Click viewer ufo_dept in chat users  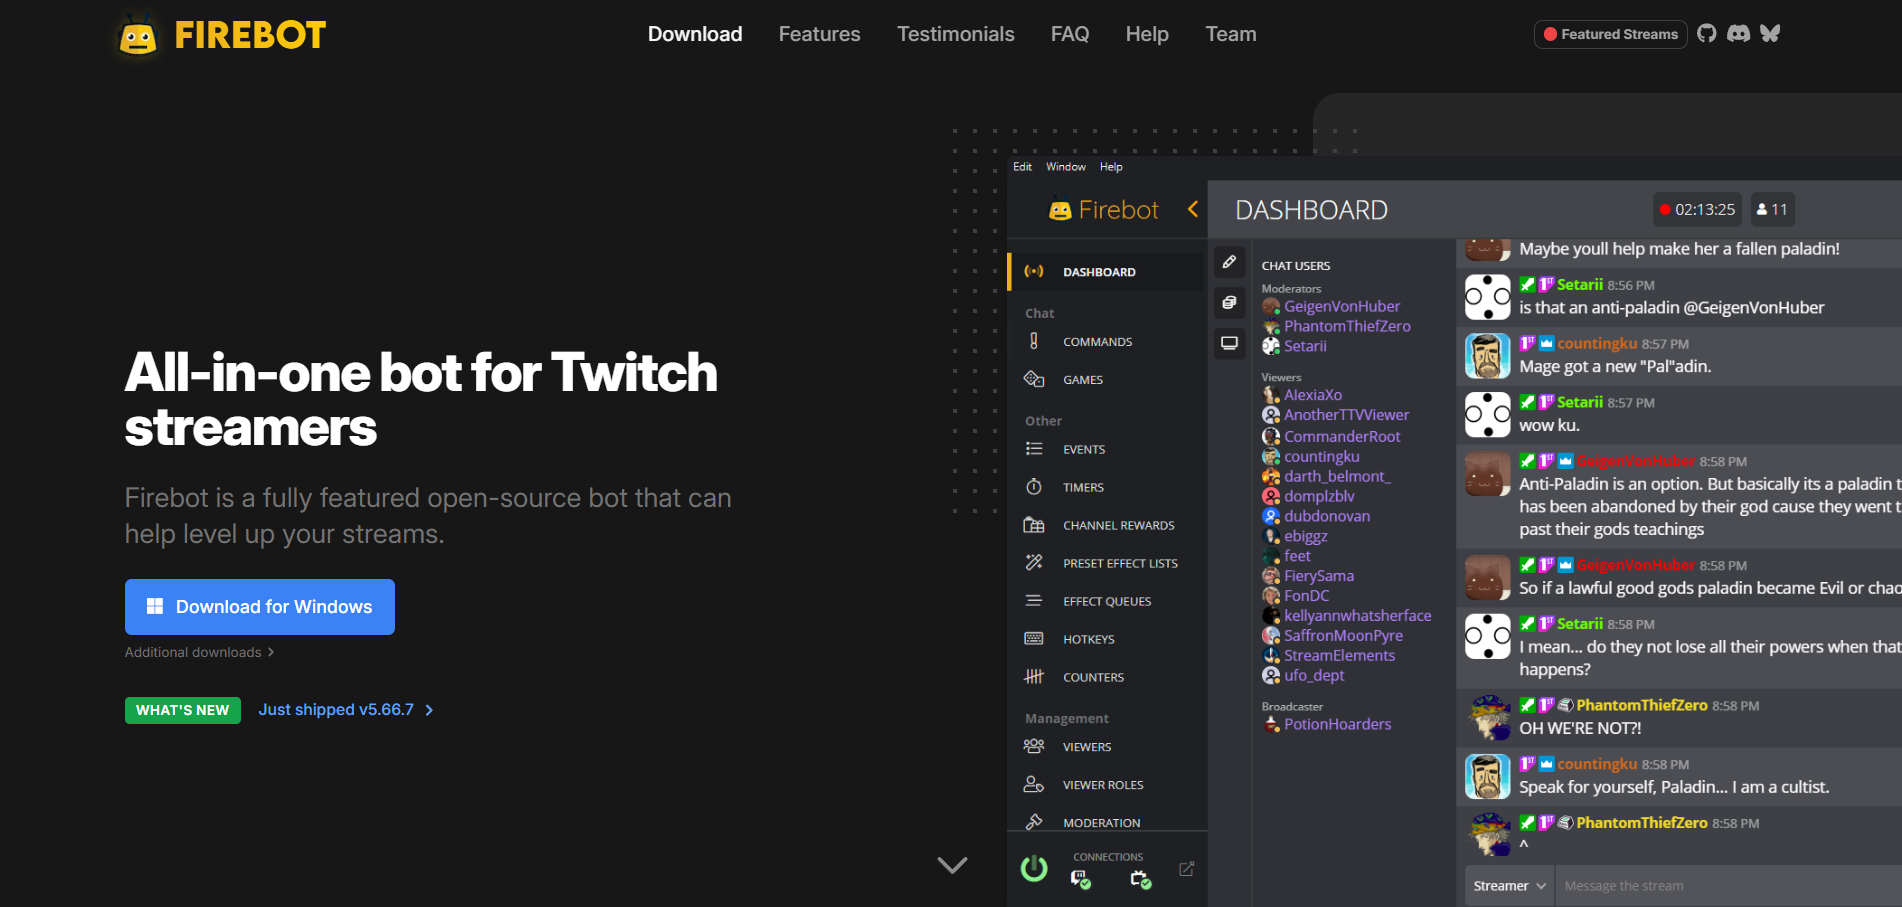coord(1314,675)
